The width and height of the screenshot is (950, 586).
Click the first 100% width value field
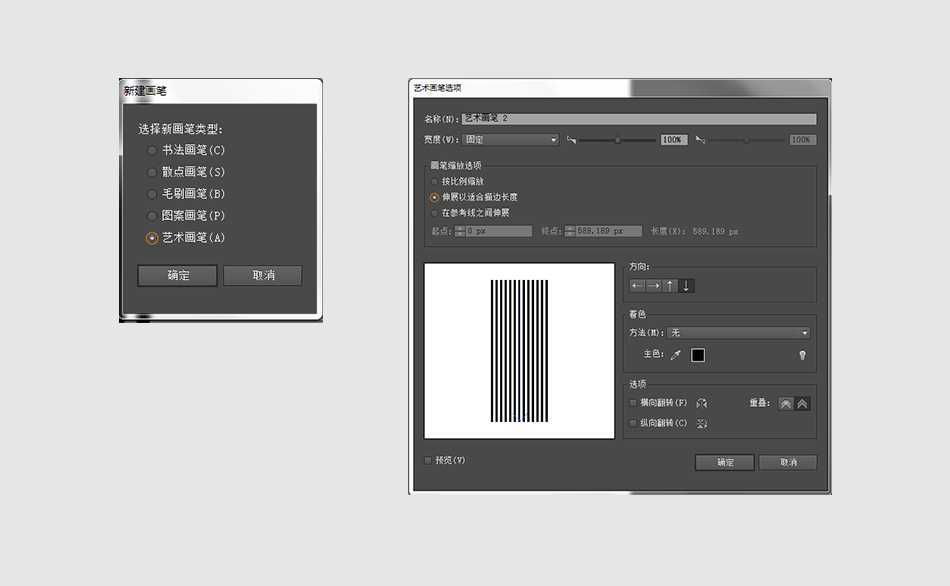(x=673, y=140)
